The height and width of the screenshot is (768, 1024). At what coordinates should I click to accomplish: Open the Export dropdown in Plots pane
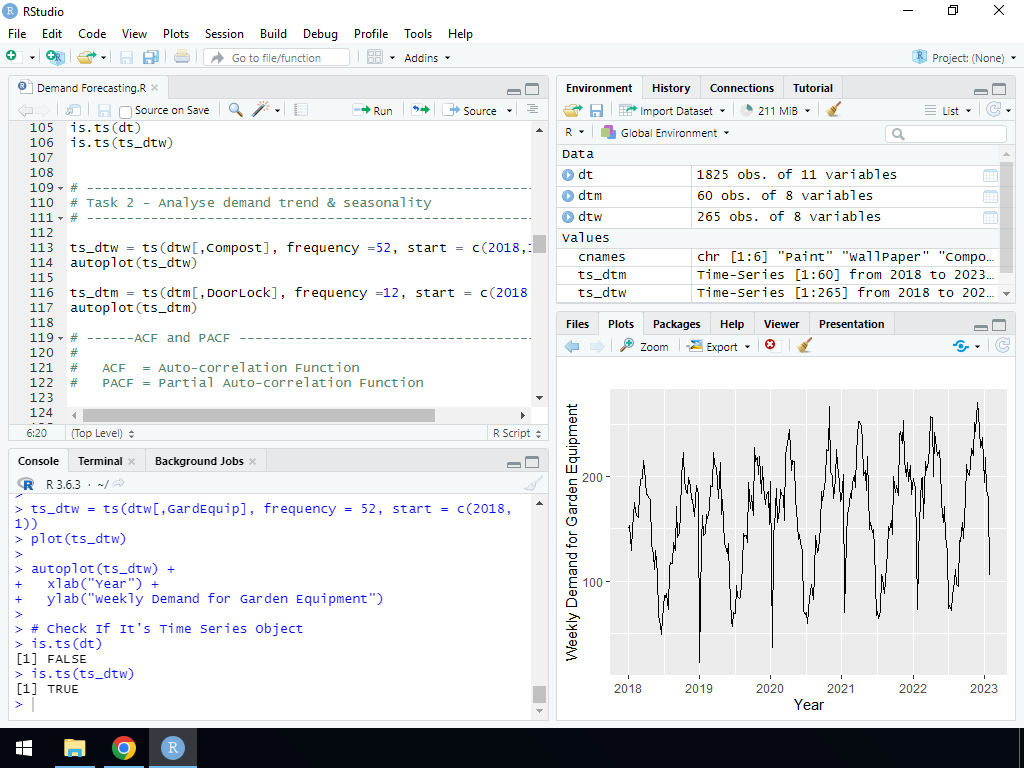tap(719, 346)
